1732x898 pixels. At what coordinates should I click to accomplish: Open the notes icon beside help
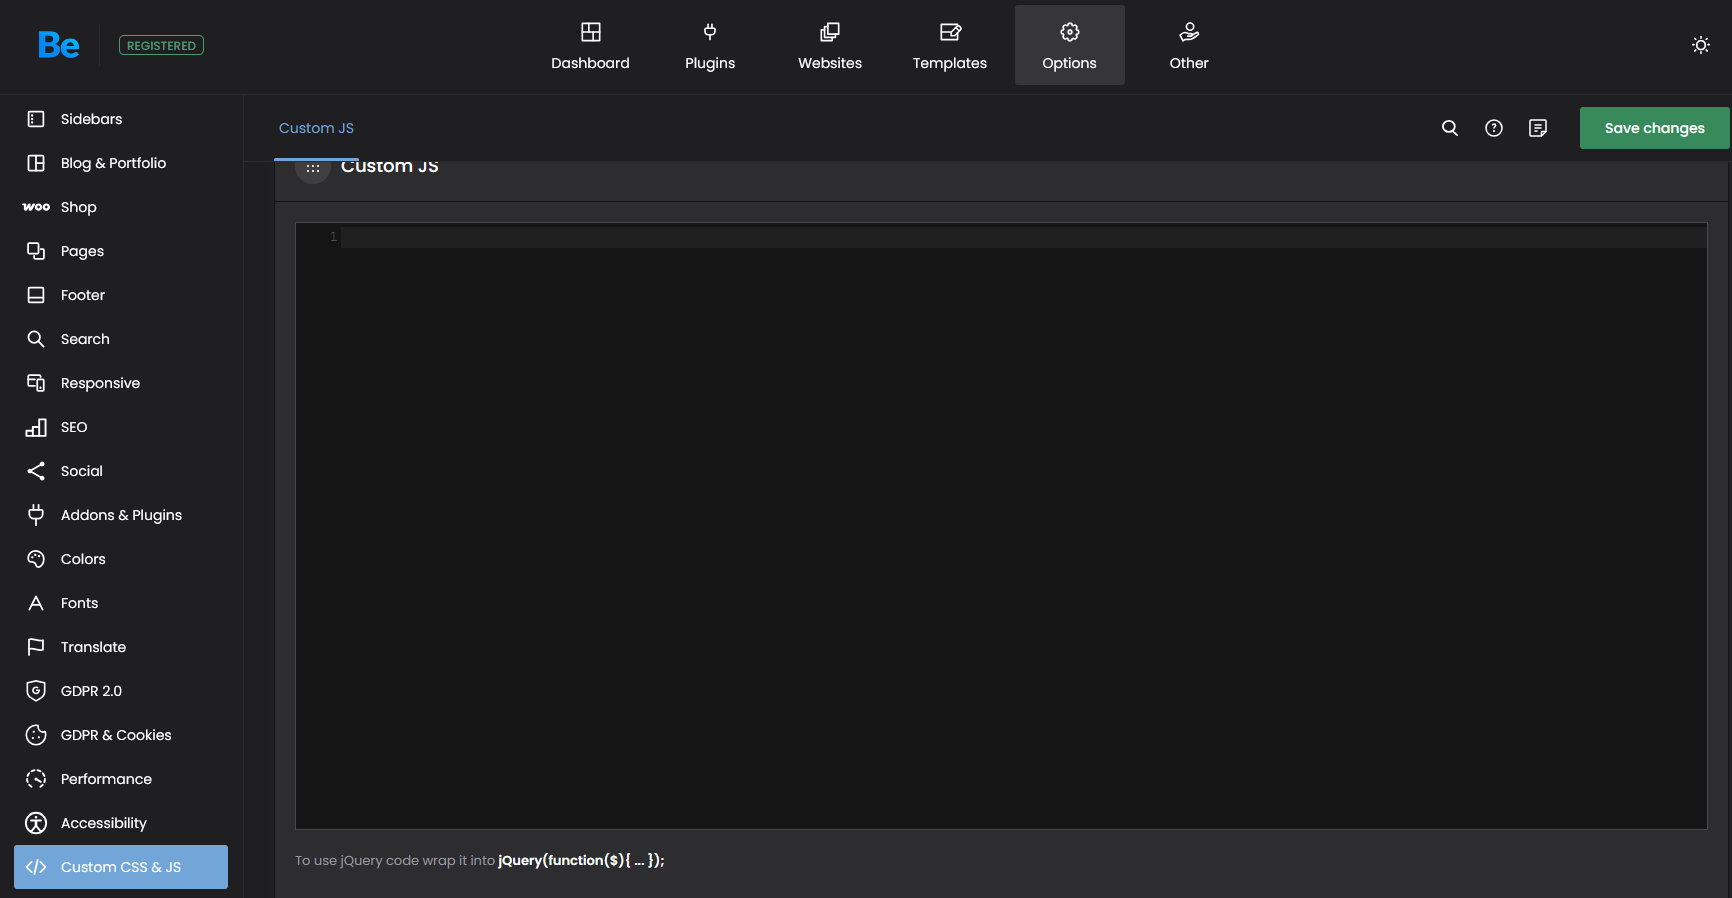point(1537,128)
